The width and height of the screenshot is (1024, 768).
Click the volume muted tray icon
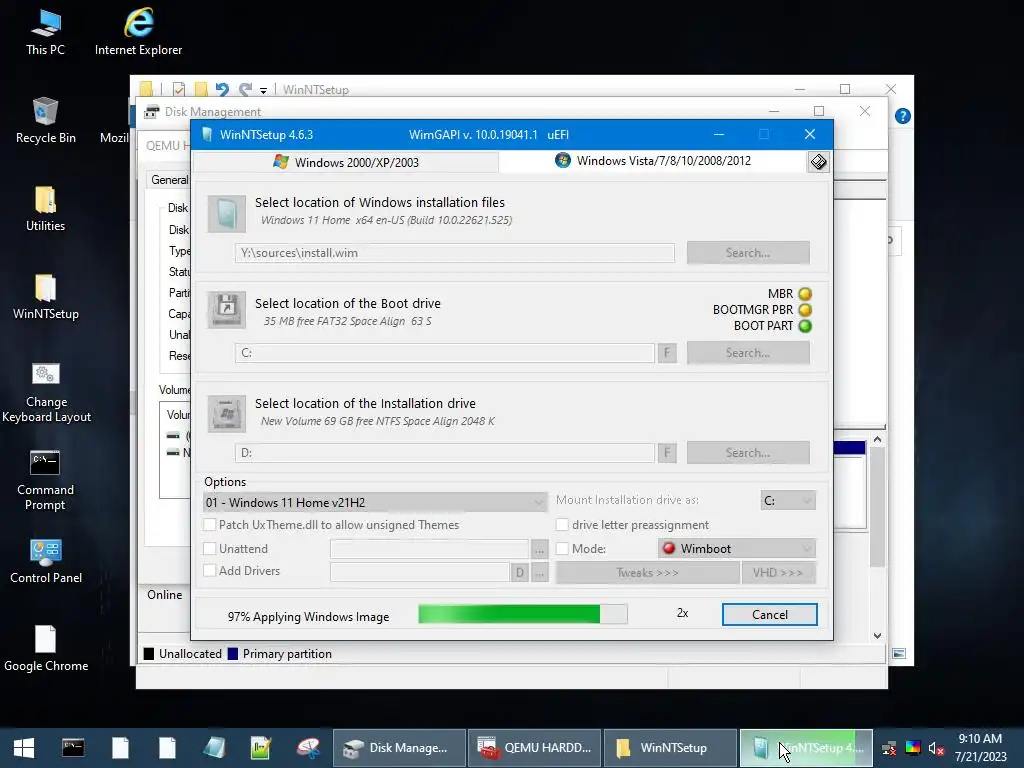936,748
